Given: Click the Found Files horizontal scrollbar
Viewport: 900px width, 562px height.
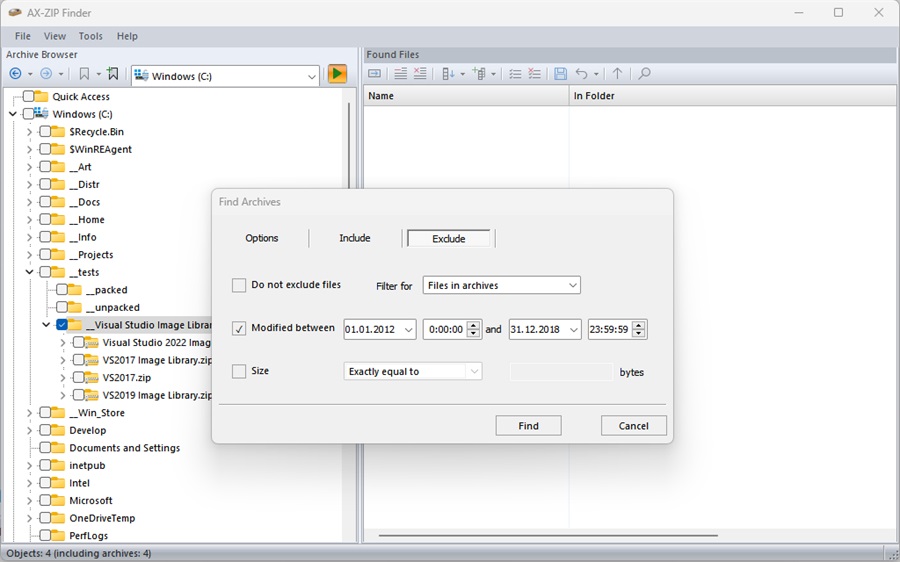Looking at the screenshot, I should coord(548,536).
